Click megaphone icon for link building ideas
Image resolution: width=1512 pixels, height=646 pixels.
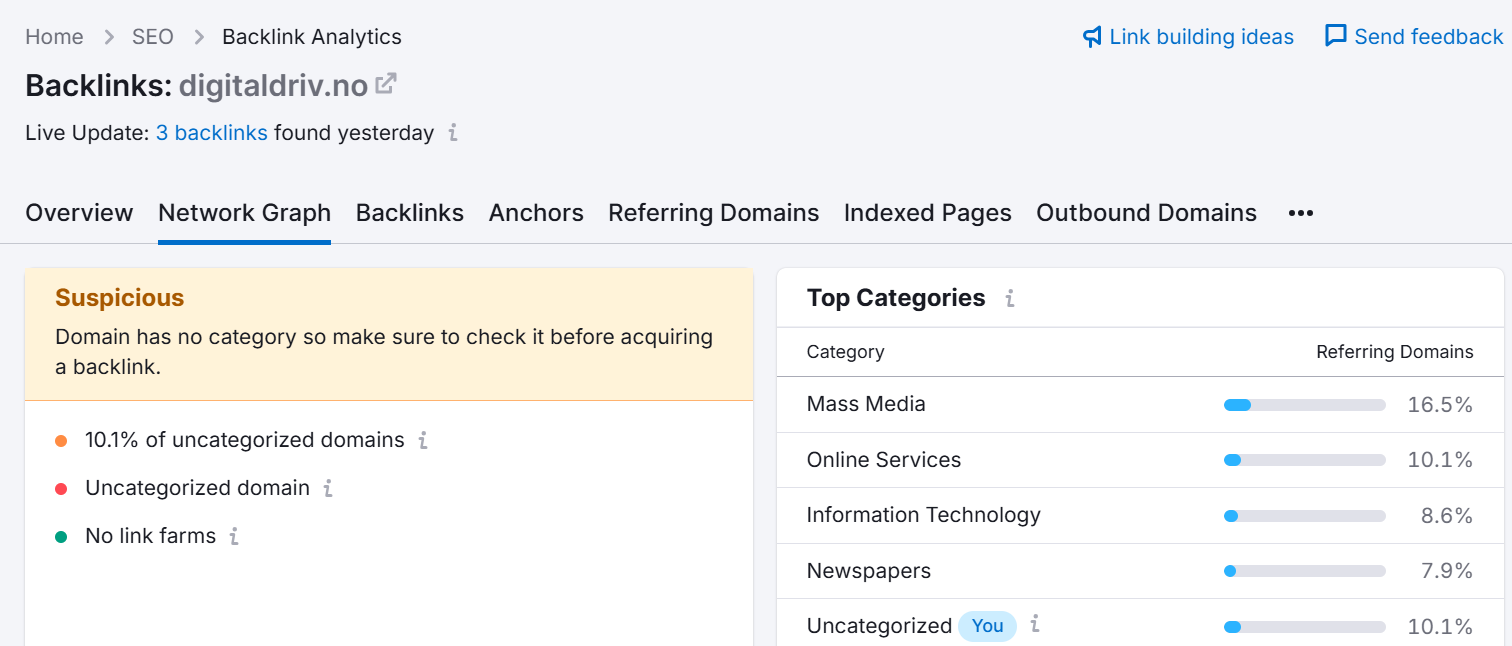(1092, 37)
